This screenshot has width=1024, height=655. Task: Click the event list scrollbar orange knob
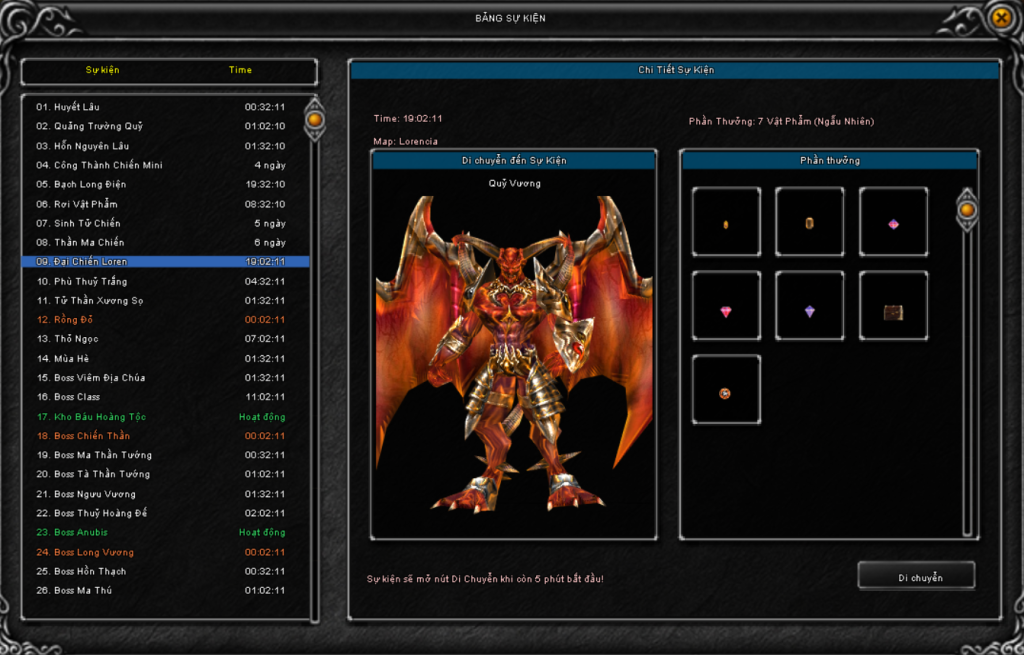pos(315,120)
